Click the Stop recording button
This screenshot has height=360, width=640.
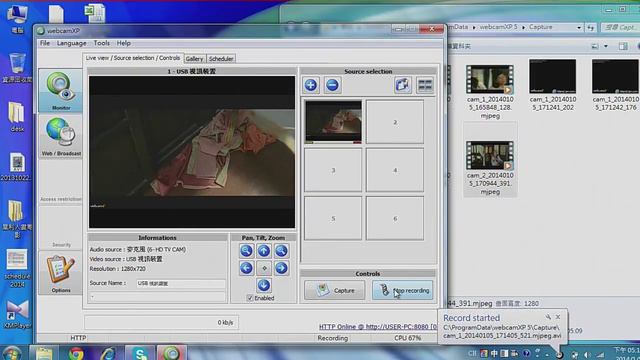pos(402,291)
